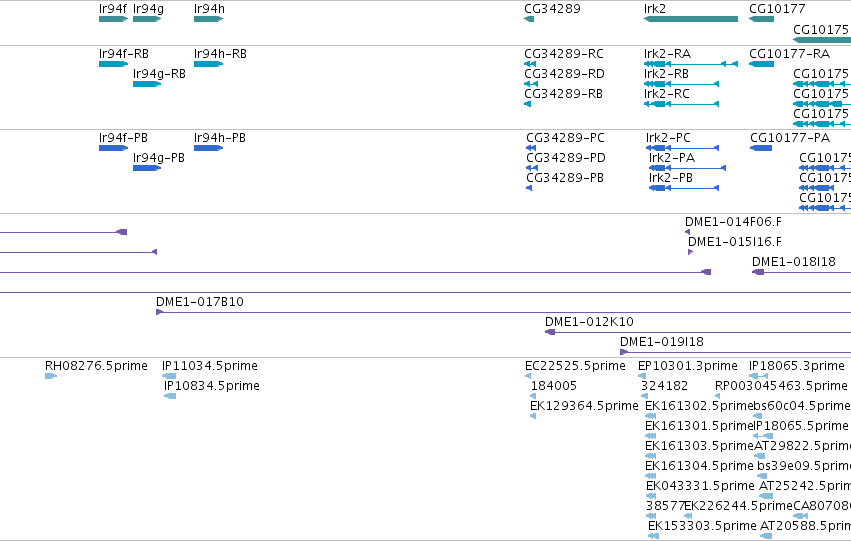Click the Ir94g gene label
This screenshot has width=851, height=541.
click(148, 9)
